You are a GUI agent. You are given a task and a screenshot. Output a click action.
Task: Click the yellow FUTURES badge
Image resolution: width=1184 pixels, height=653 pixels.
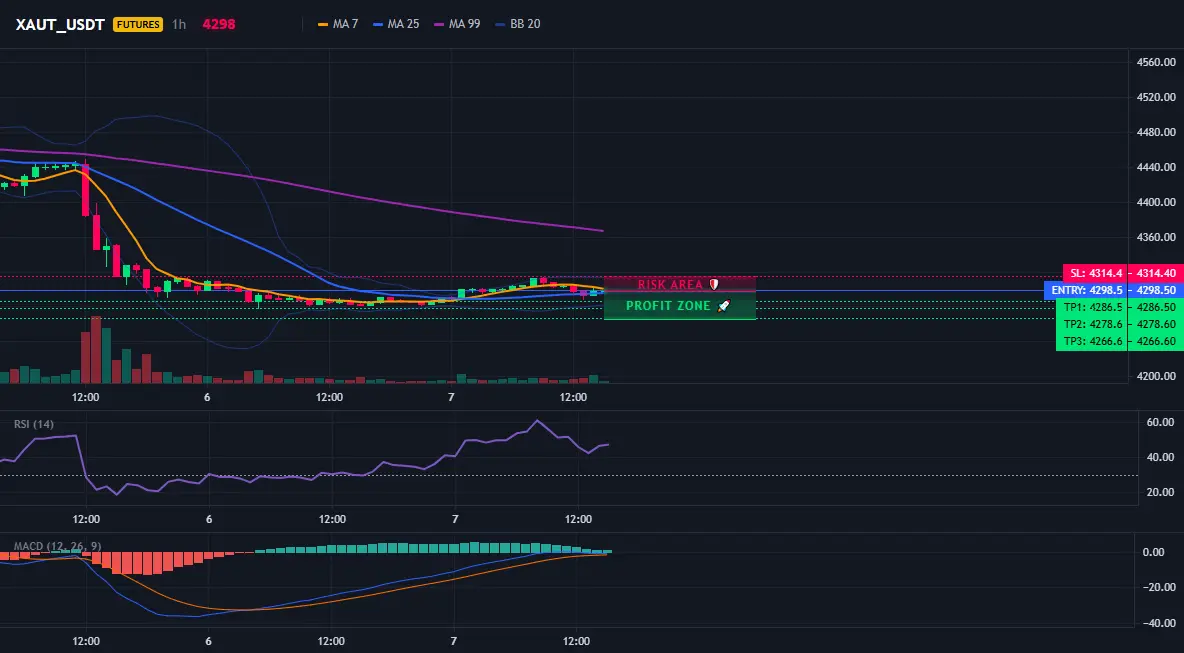(x=137, y=24)
